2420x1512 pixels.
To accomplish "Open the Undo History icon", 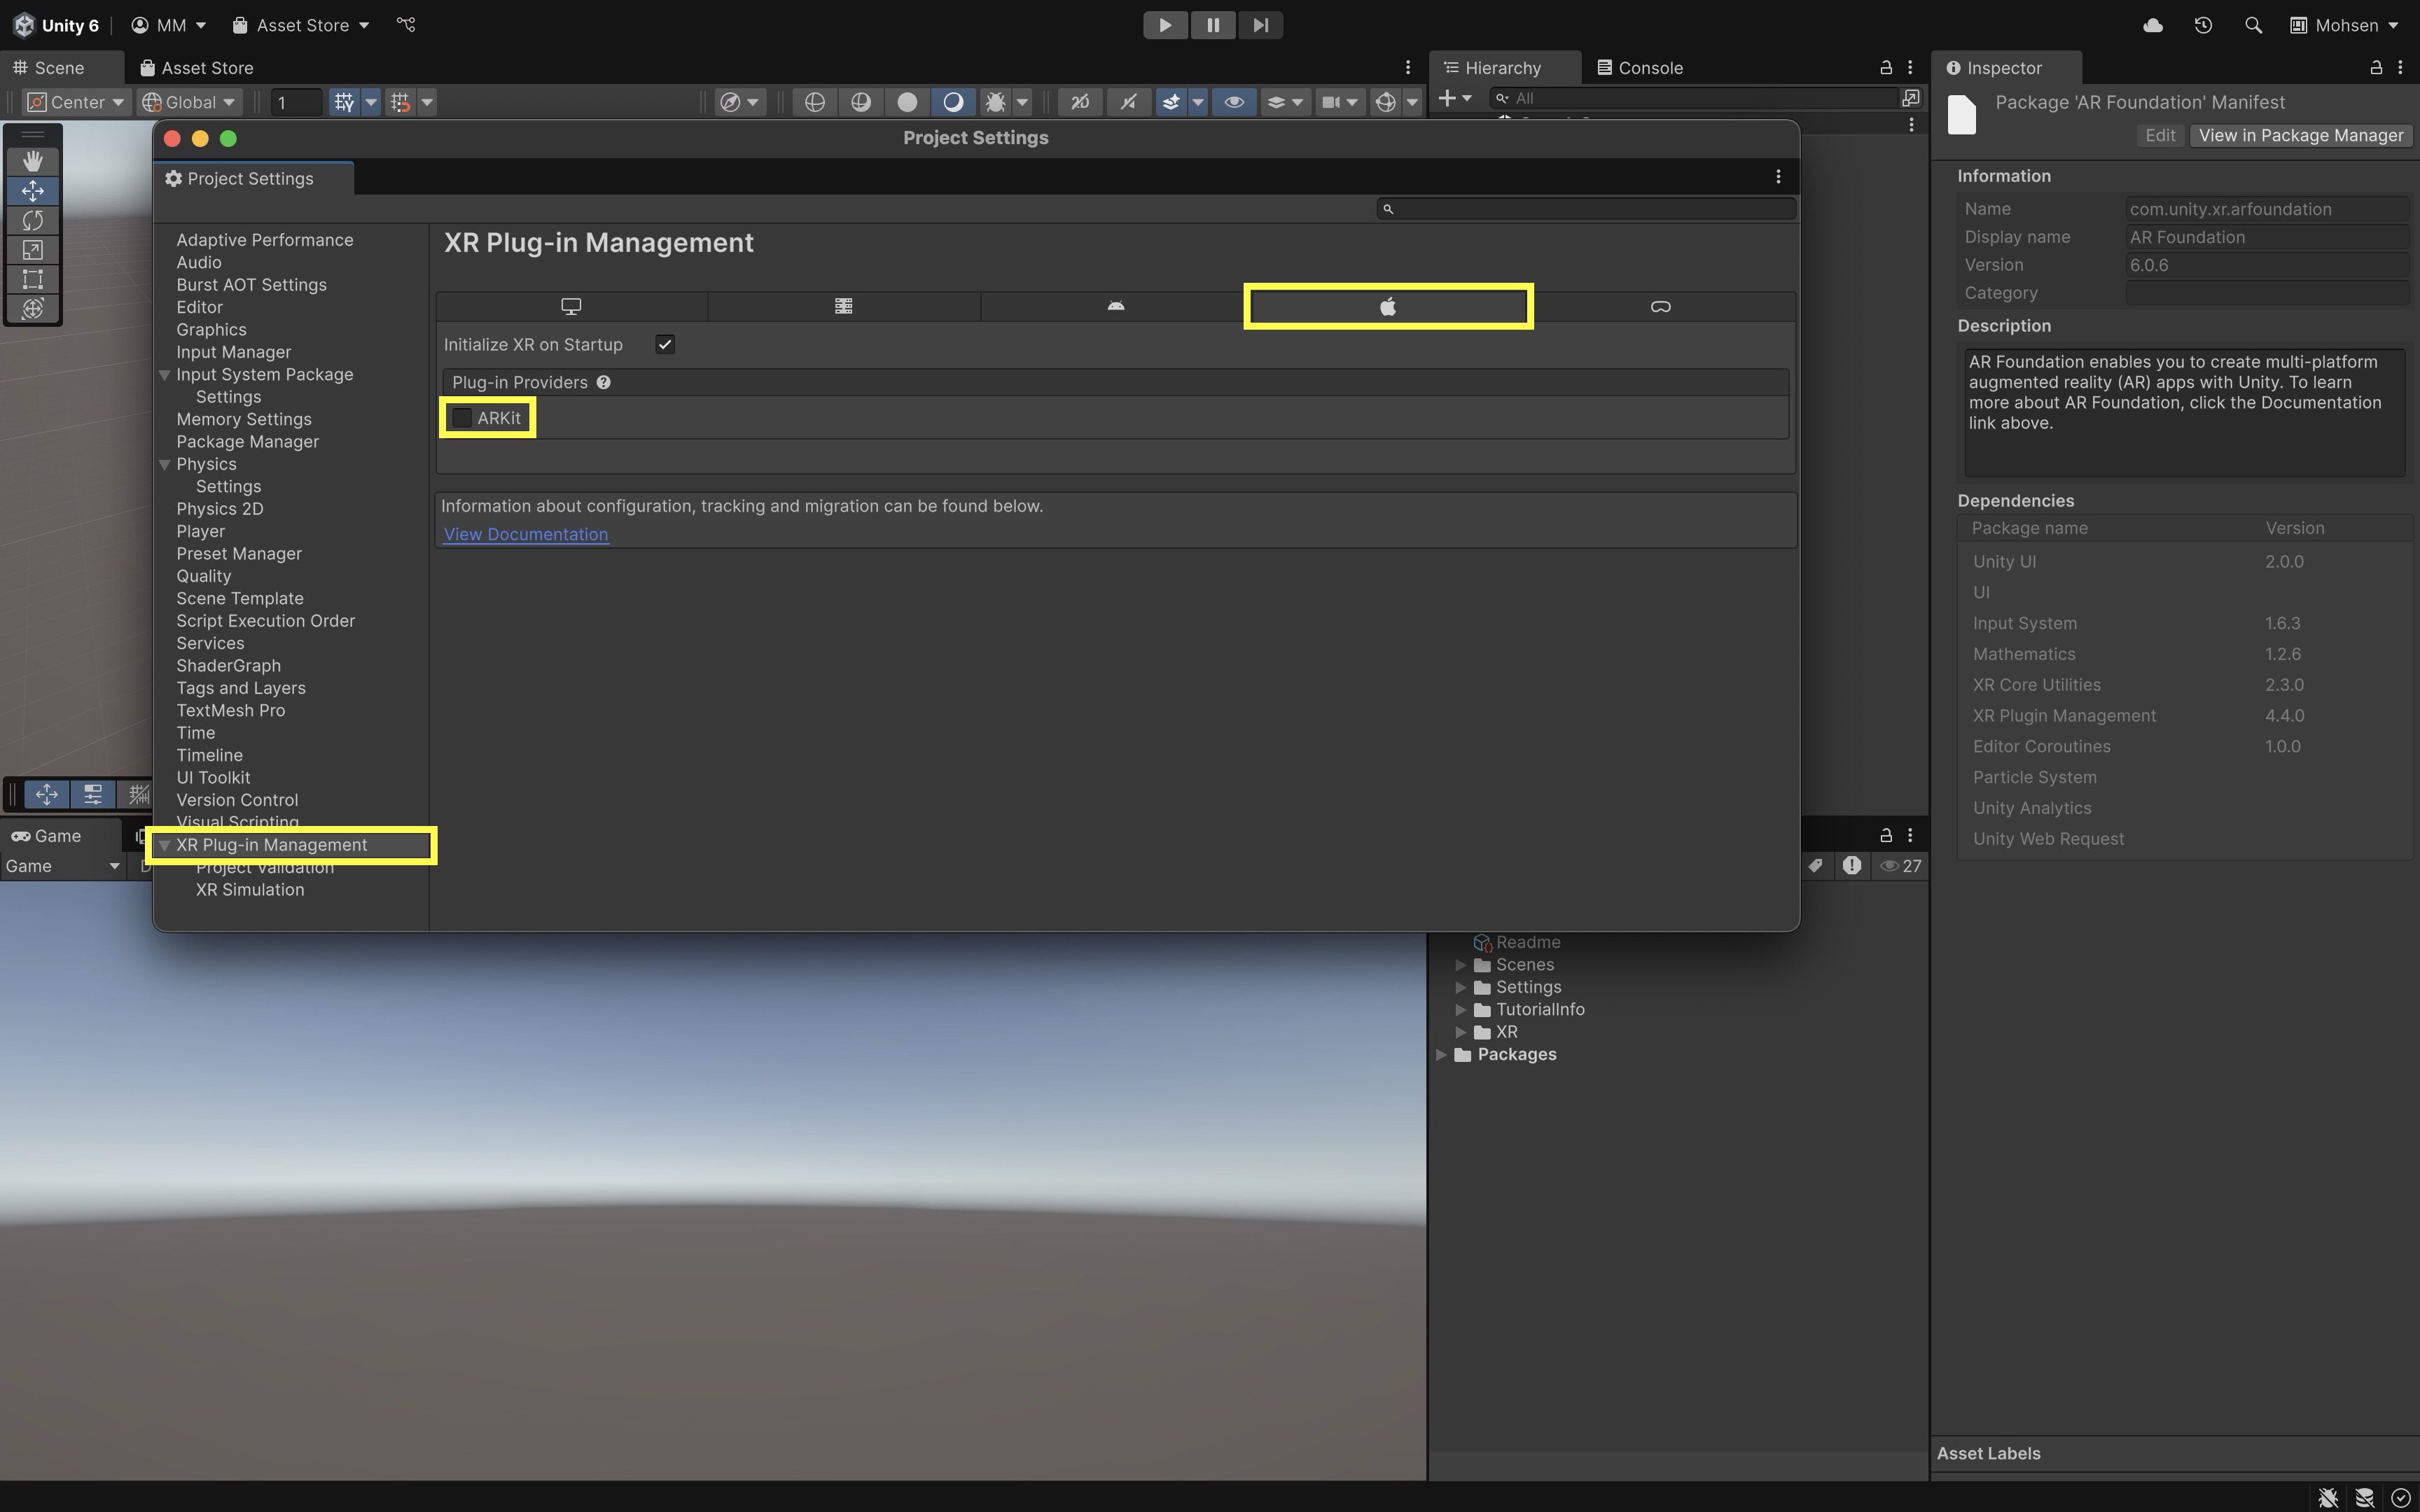I will [x=2203, y=25].
